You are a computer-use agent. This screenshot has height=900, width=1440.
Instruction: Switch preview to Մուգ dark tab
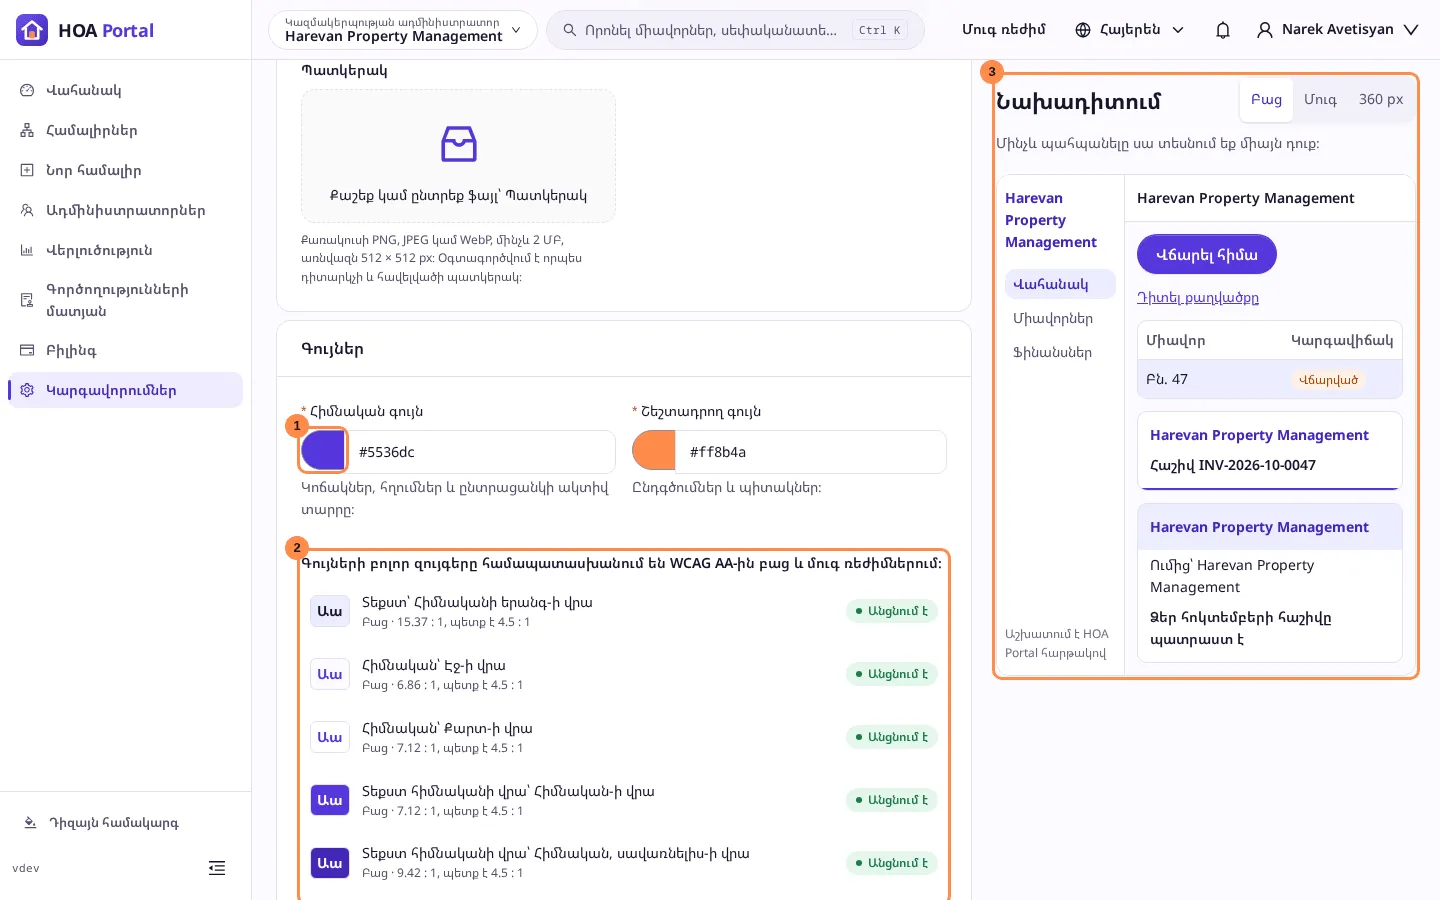(1320, 100)
